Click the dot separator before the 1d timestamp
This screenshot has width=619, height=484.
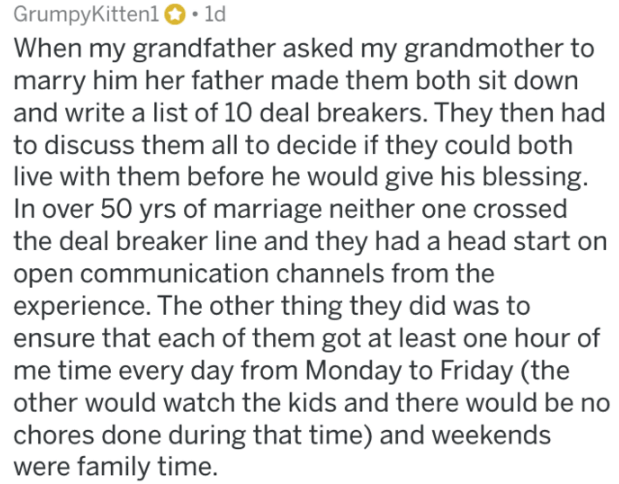pos(194,15)
